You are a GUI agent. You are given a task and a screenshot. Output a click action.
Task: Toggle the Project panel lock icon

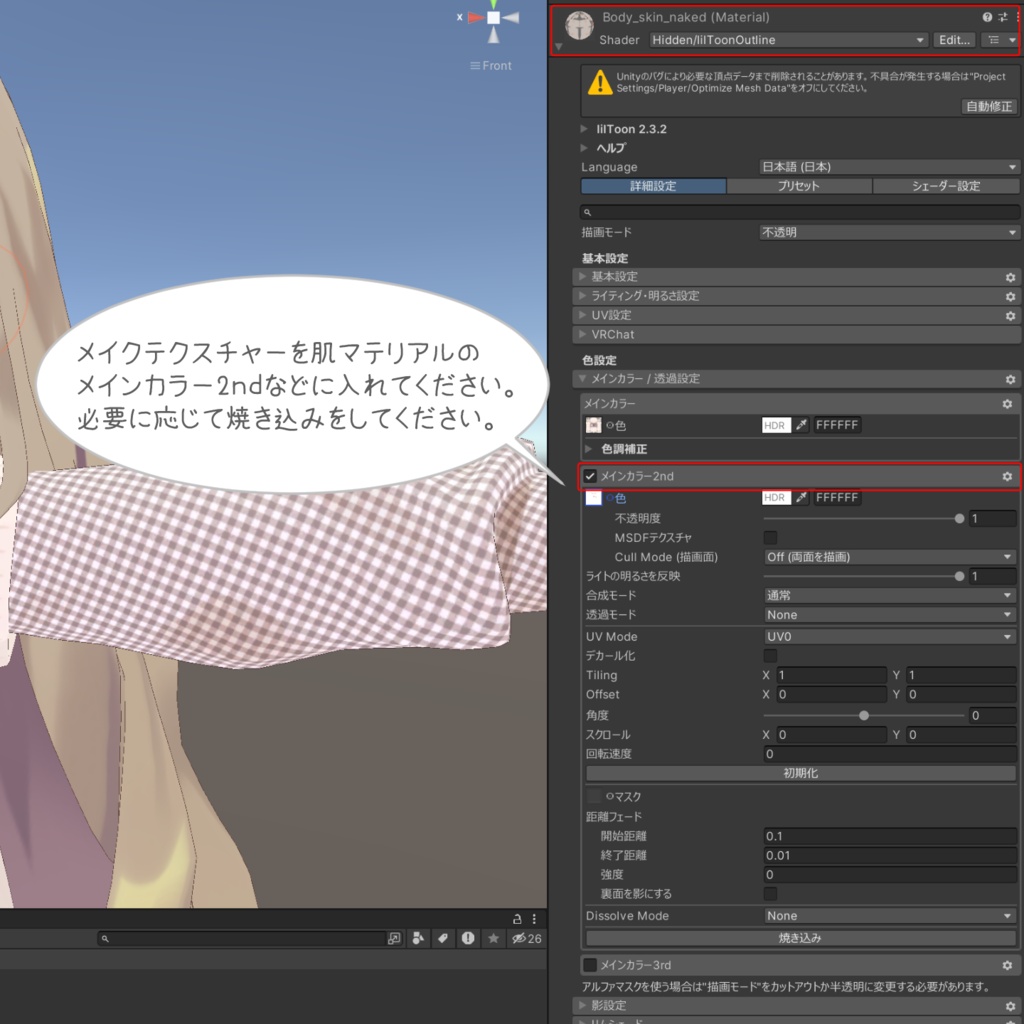click(x=517, y=919)
